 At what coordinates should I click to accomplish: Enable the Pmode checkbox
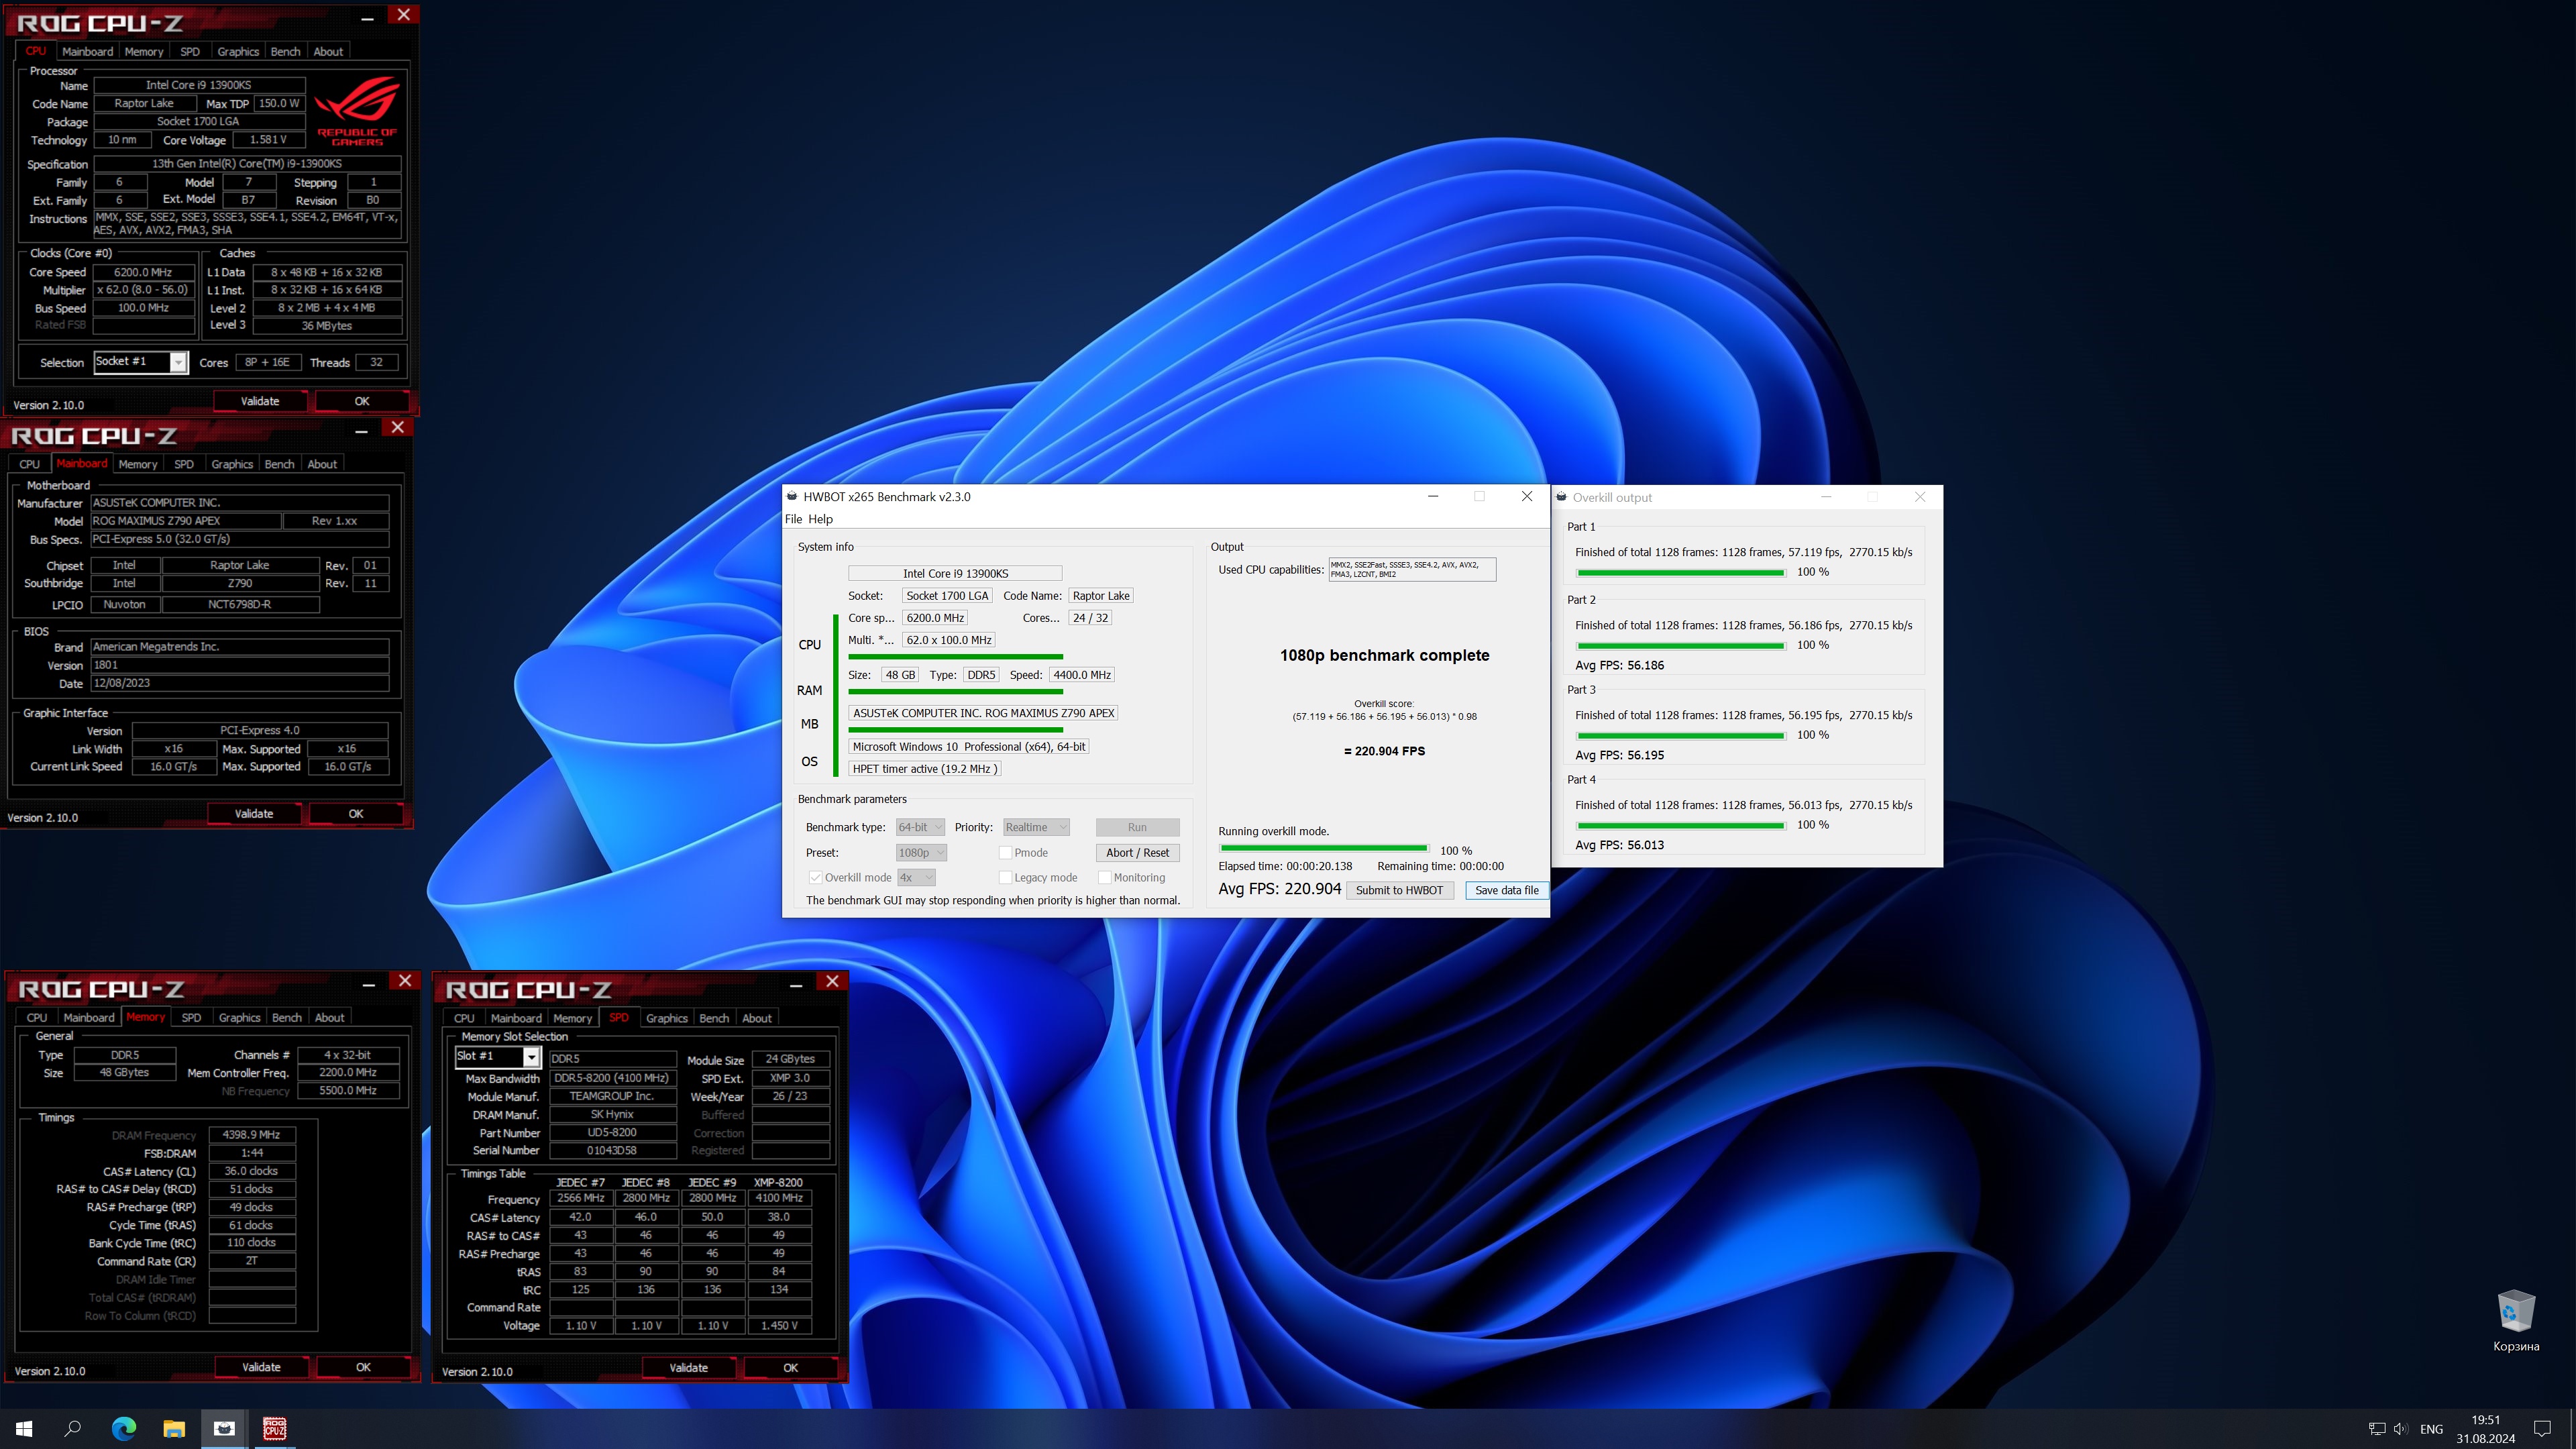[x=1005, y=852]
